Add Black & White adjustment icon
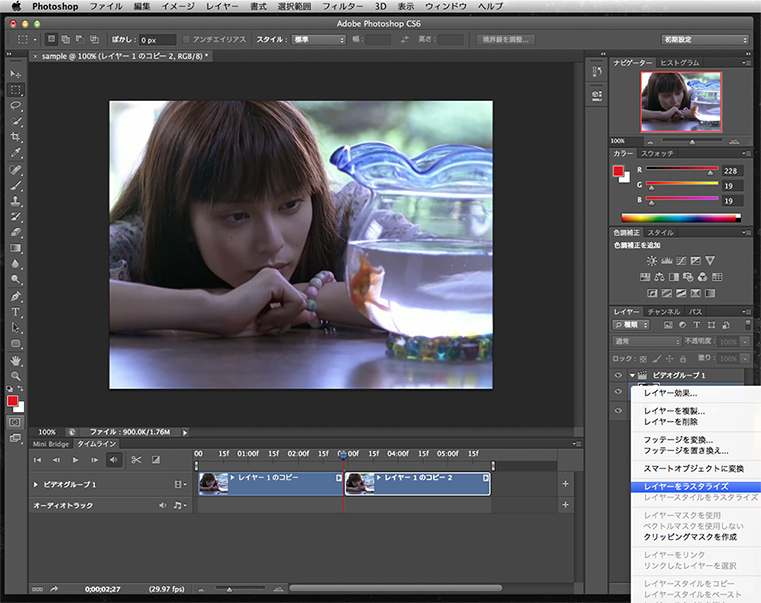Screen dimensions: 761x603 coord(674,277)
